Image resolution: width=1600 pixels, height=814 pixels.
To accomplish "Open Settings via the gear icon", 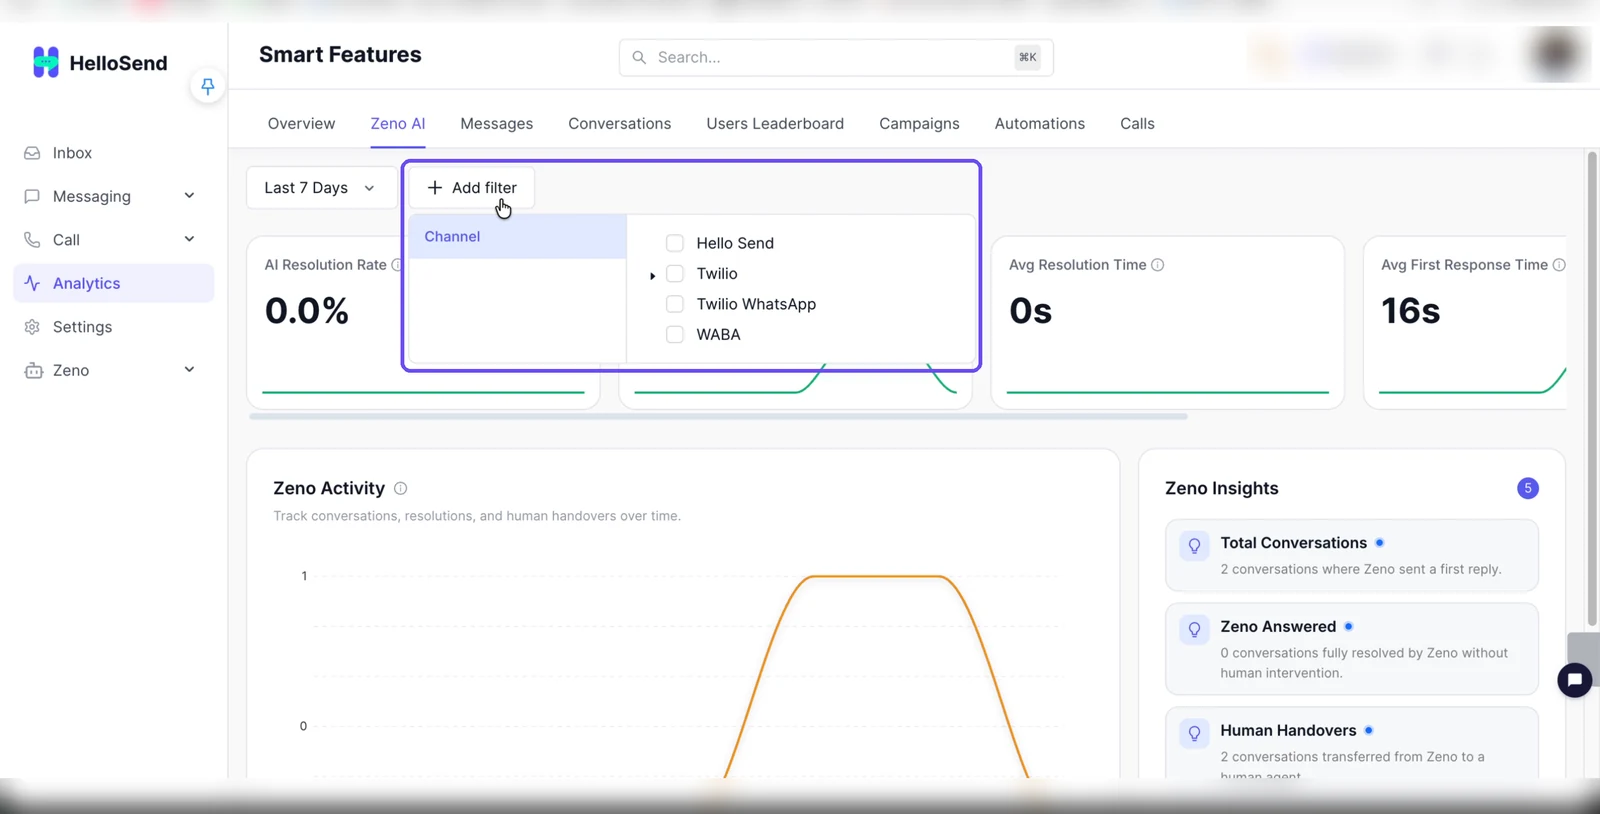I will [x=32, y=327].
